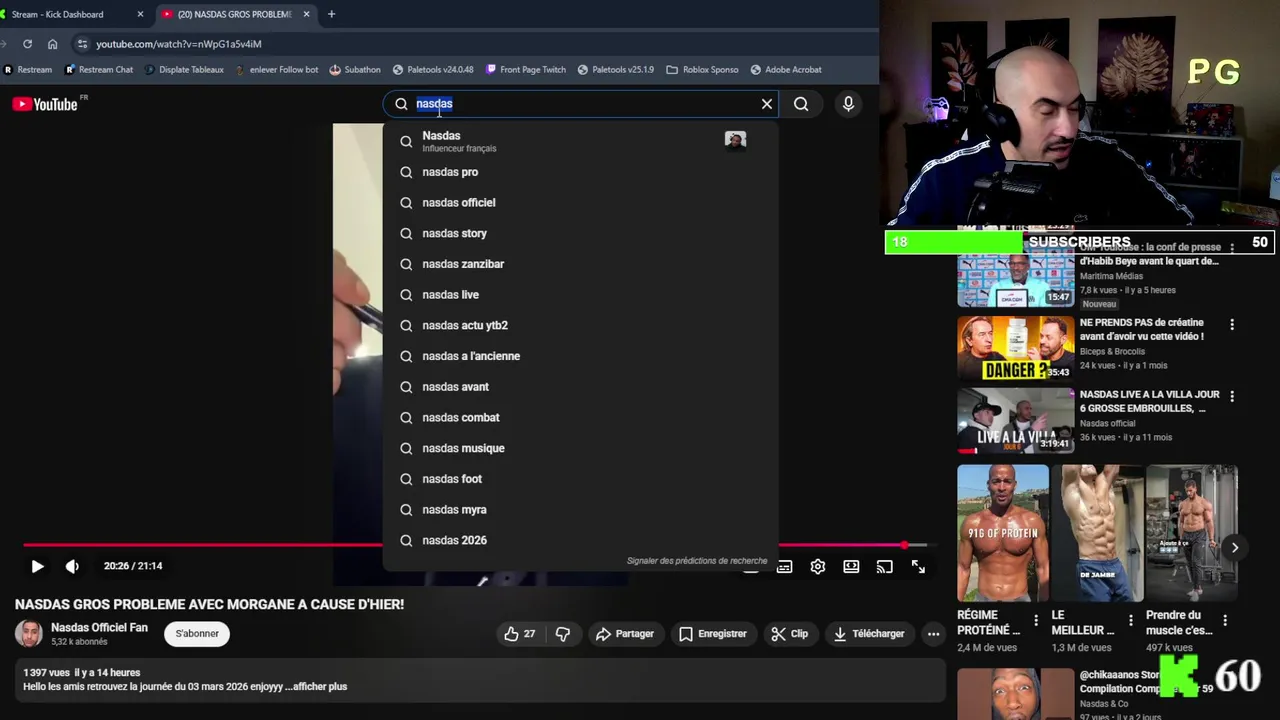1280x720 pixels.
Task: Mute the video with the speaker icon
Action: (x=72, y=566)
